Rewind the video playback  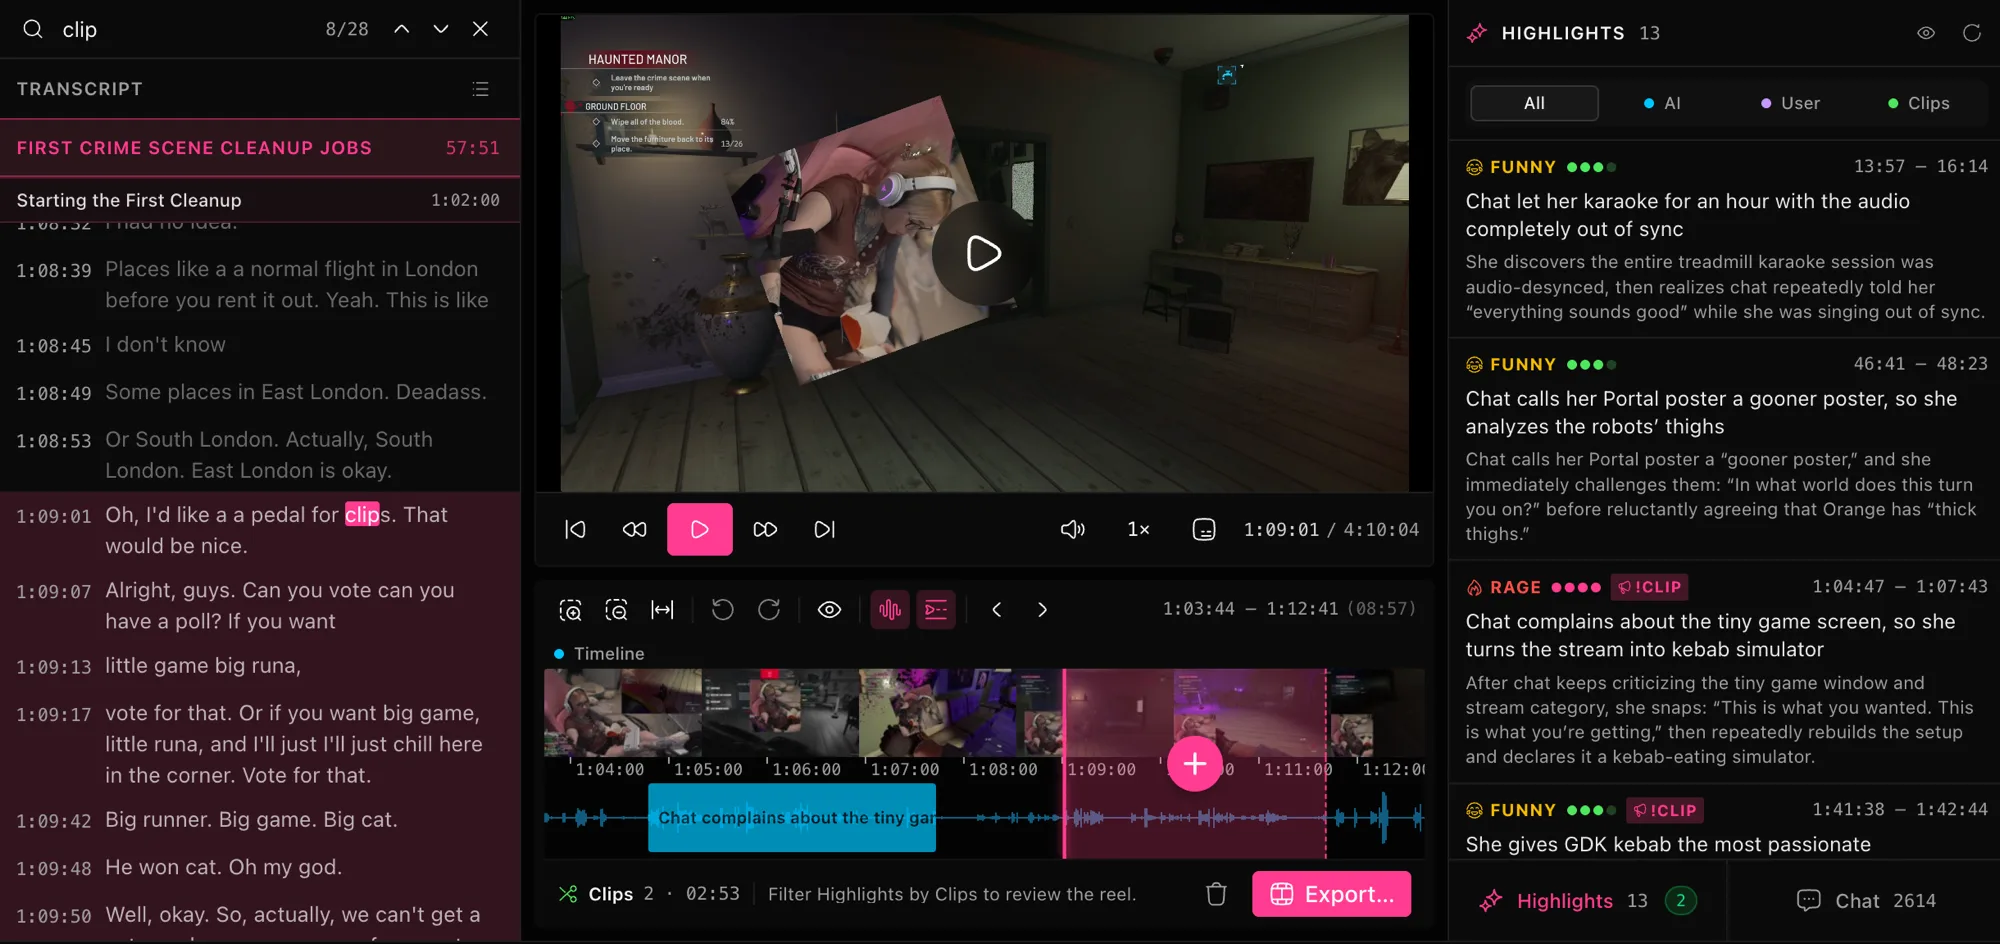(x=635, y=529)
